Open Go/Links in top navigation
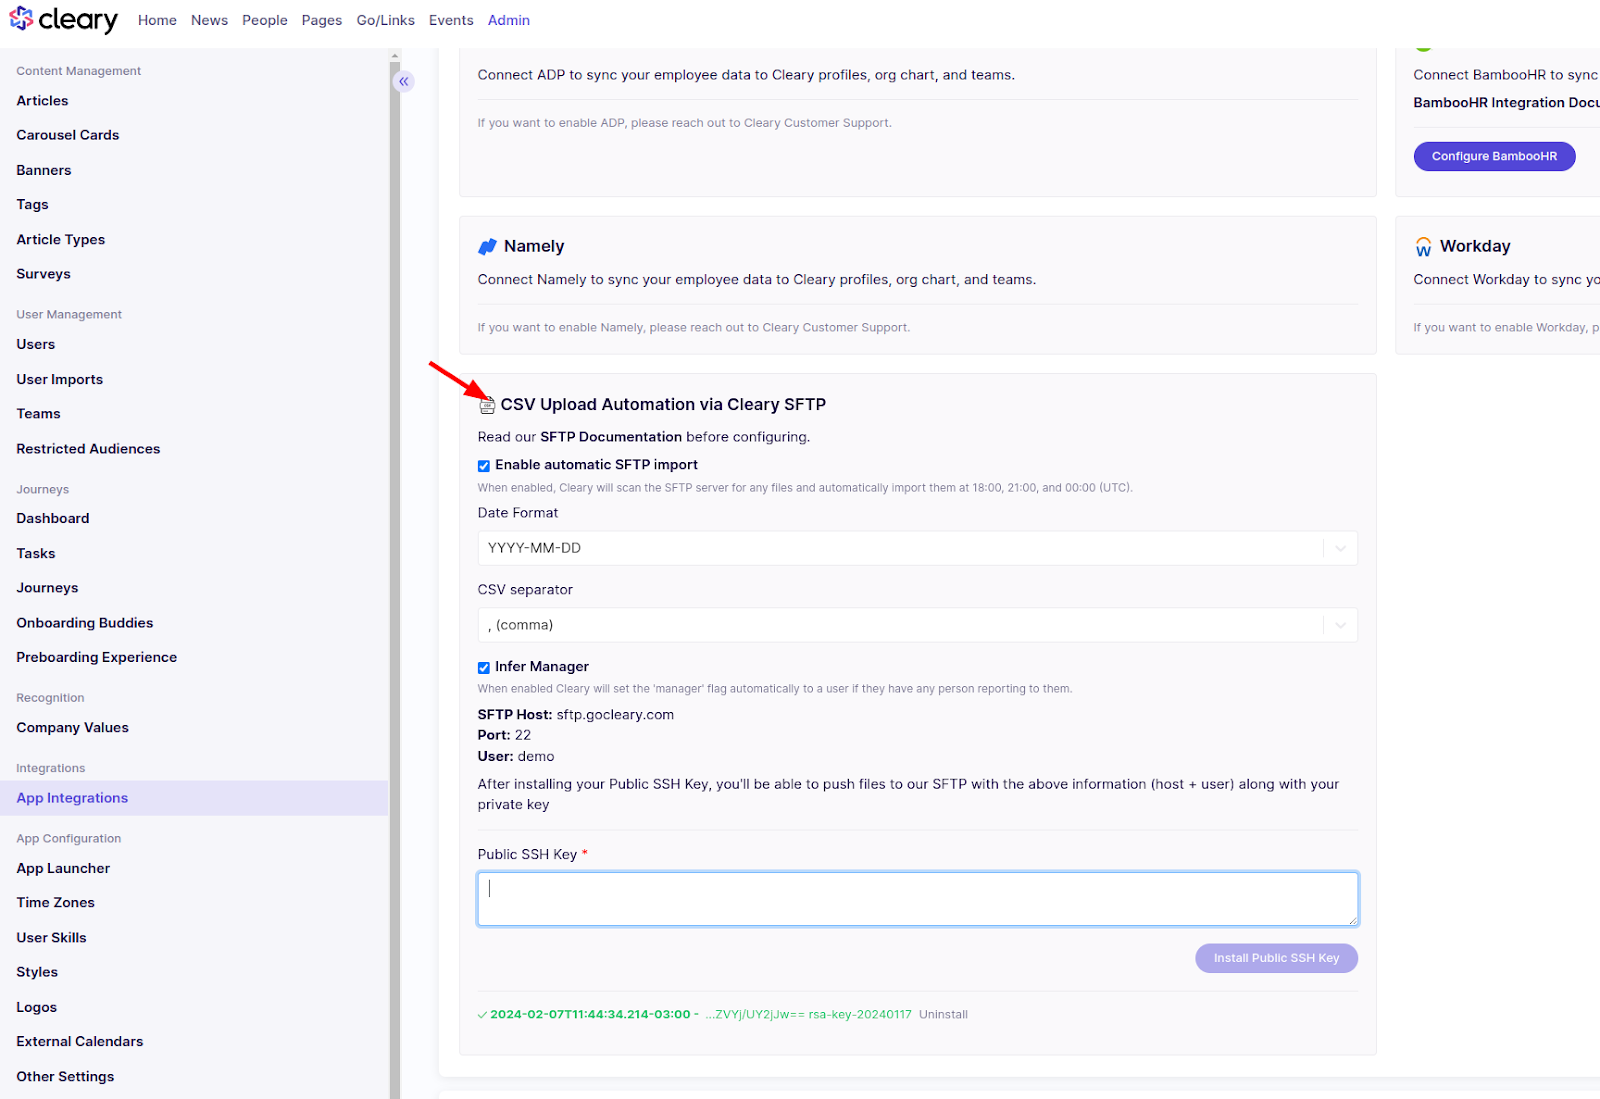The height and width of the screenshot is (1099, 1600). [386, 20]
